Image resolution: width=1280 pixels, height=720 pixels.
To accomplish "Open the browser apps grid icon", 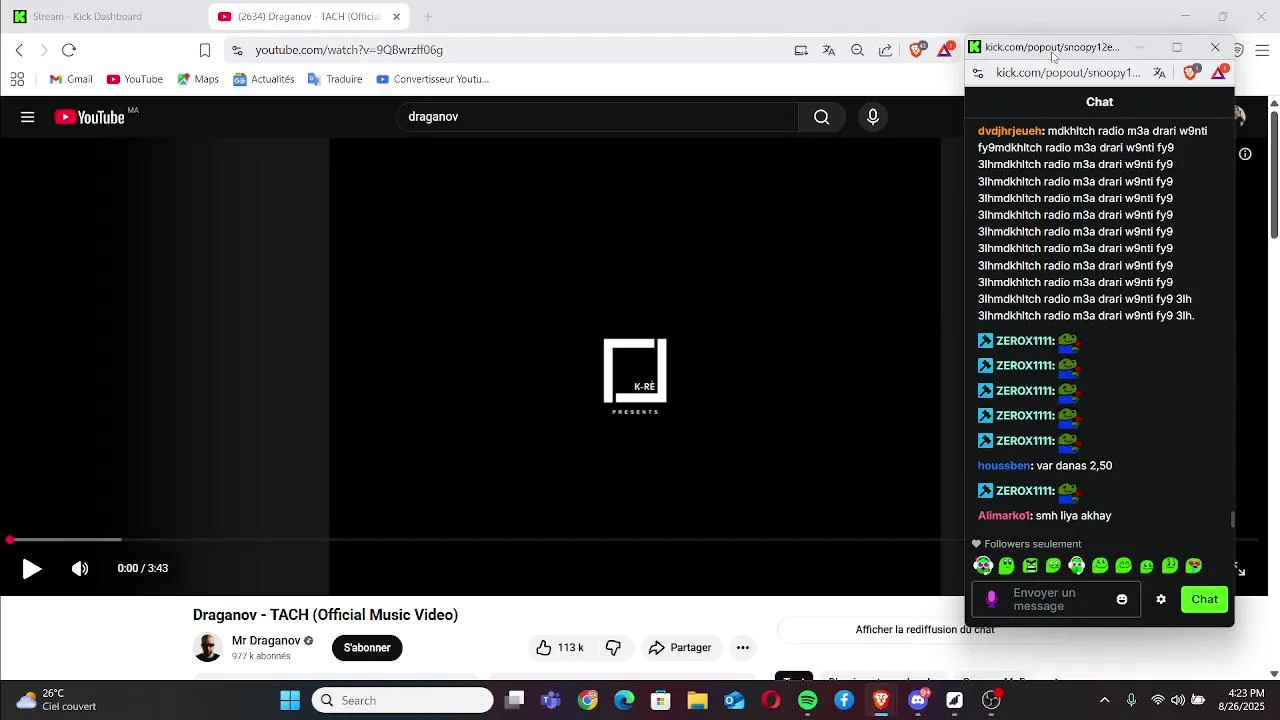I will (x=17, y=79).
